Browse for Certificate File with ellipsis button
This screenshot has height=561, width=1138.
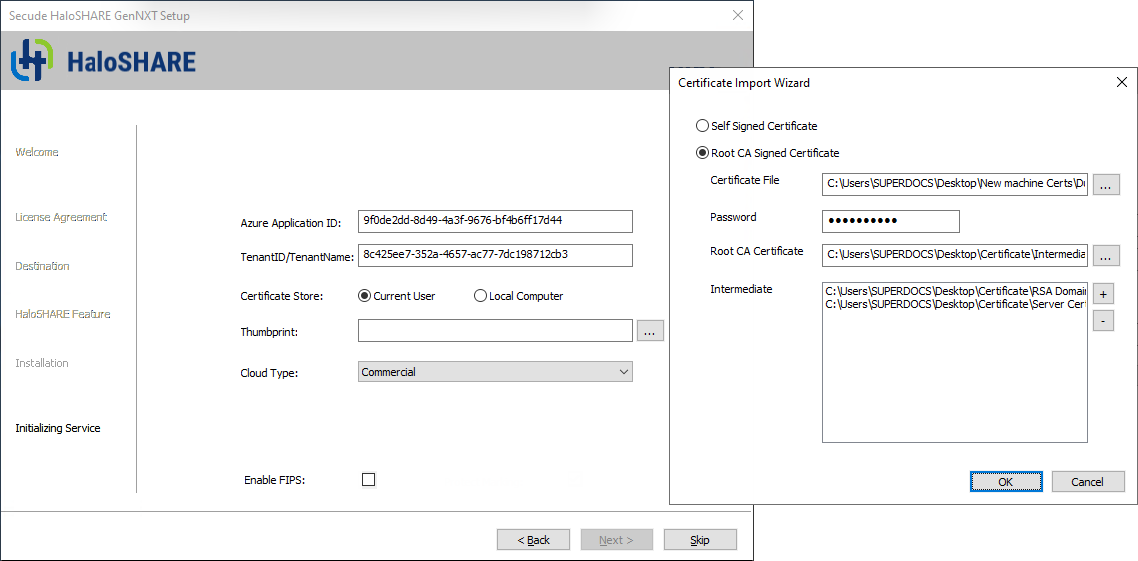tap(1106, 186)
